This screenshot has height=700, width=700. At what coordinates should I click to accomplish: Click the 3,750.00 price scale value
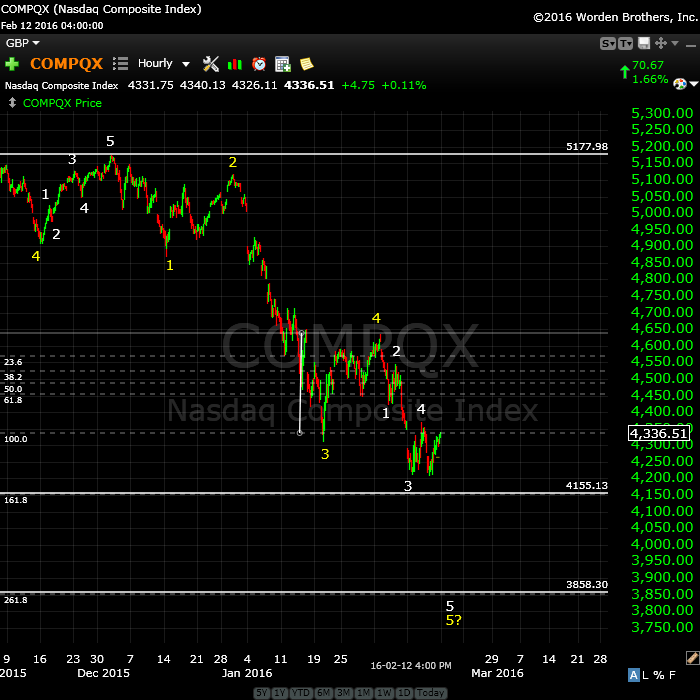pos(662,627)
